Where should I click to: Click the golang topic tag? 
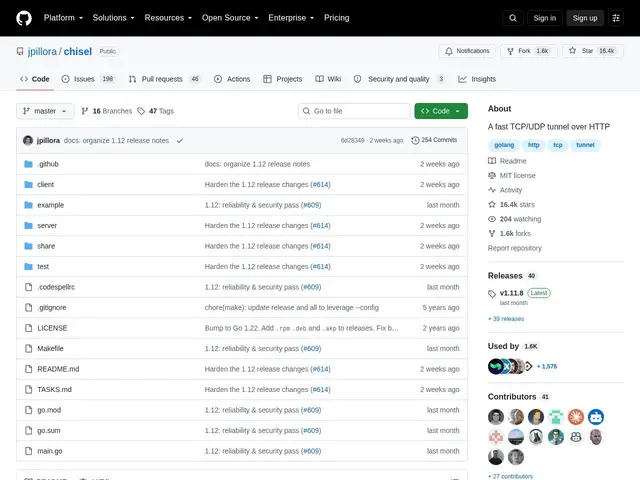[504, 145]
